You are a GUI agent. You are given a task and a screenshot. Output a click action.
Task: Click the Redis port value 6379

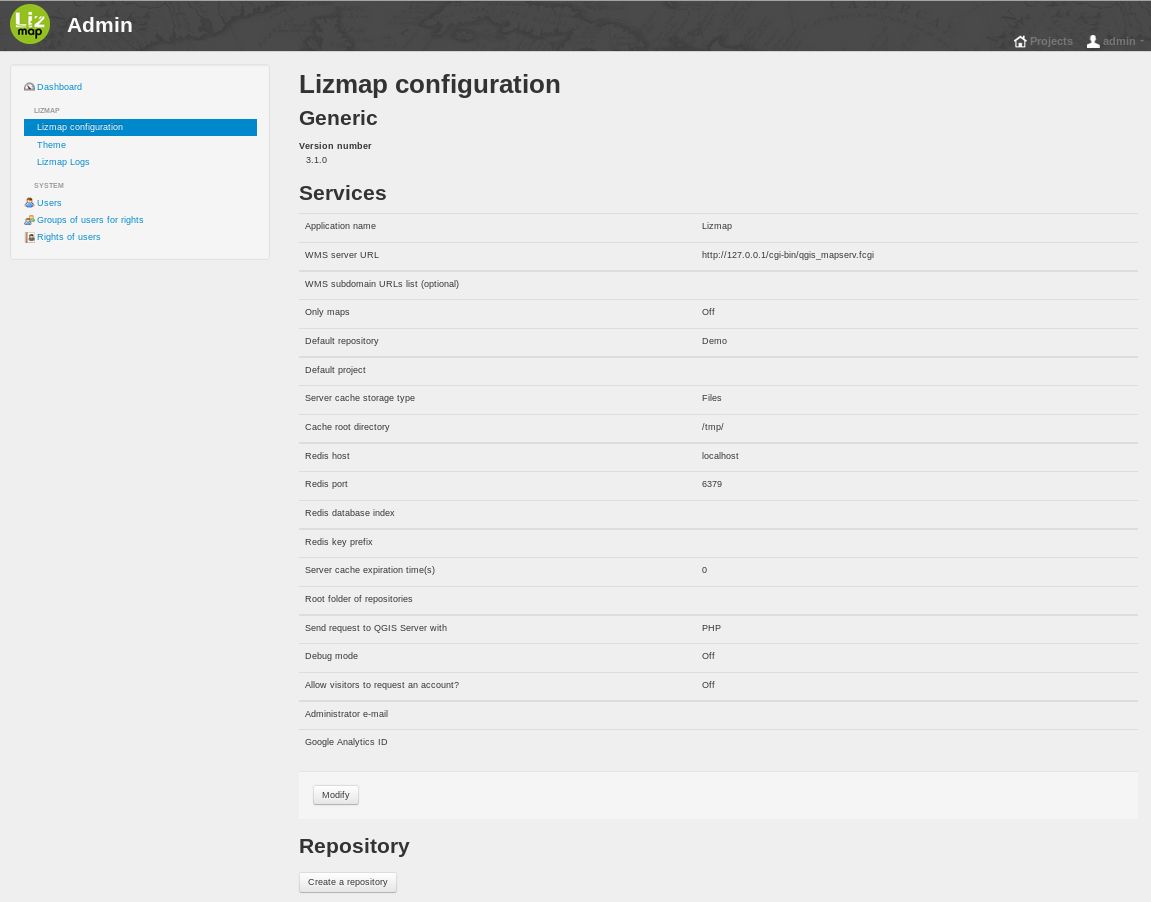pyautogui.click(x=712, y=484)
